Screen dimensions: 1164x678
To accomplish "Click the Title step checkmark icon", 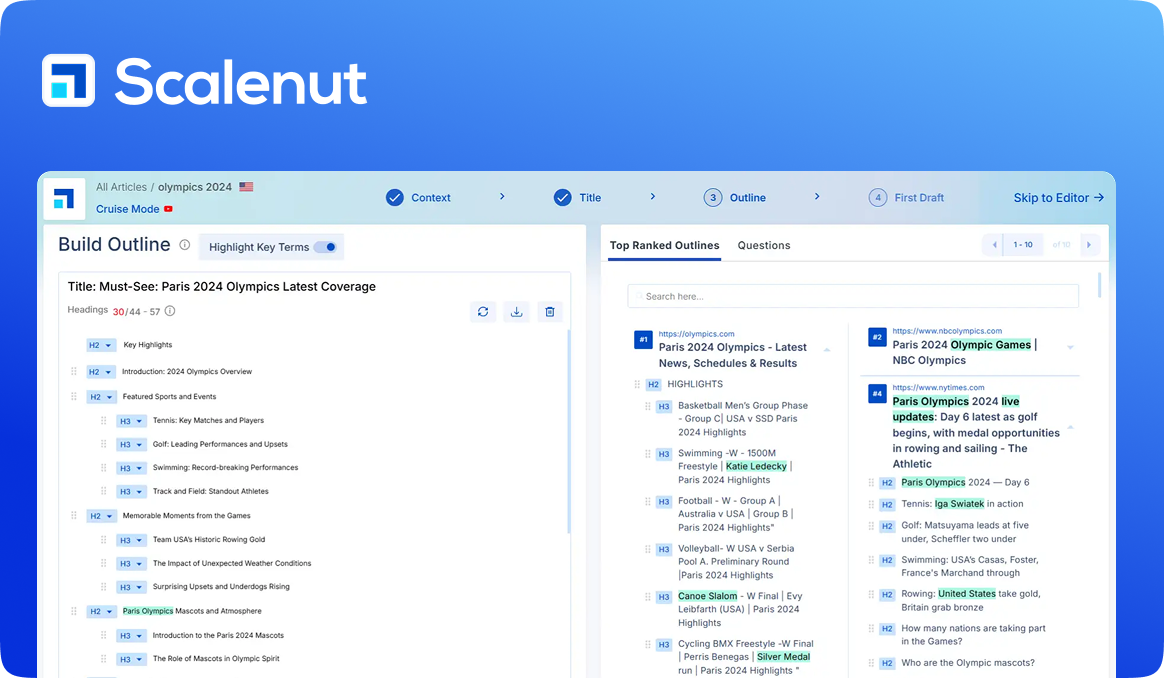I will click(x=563, y=198).
